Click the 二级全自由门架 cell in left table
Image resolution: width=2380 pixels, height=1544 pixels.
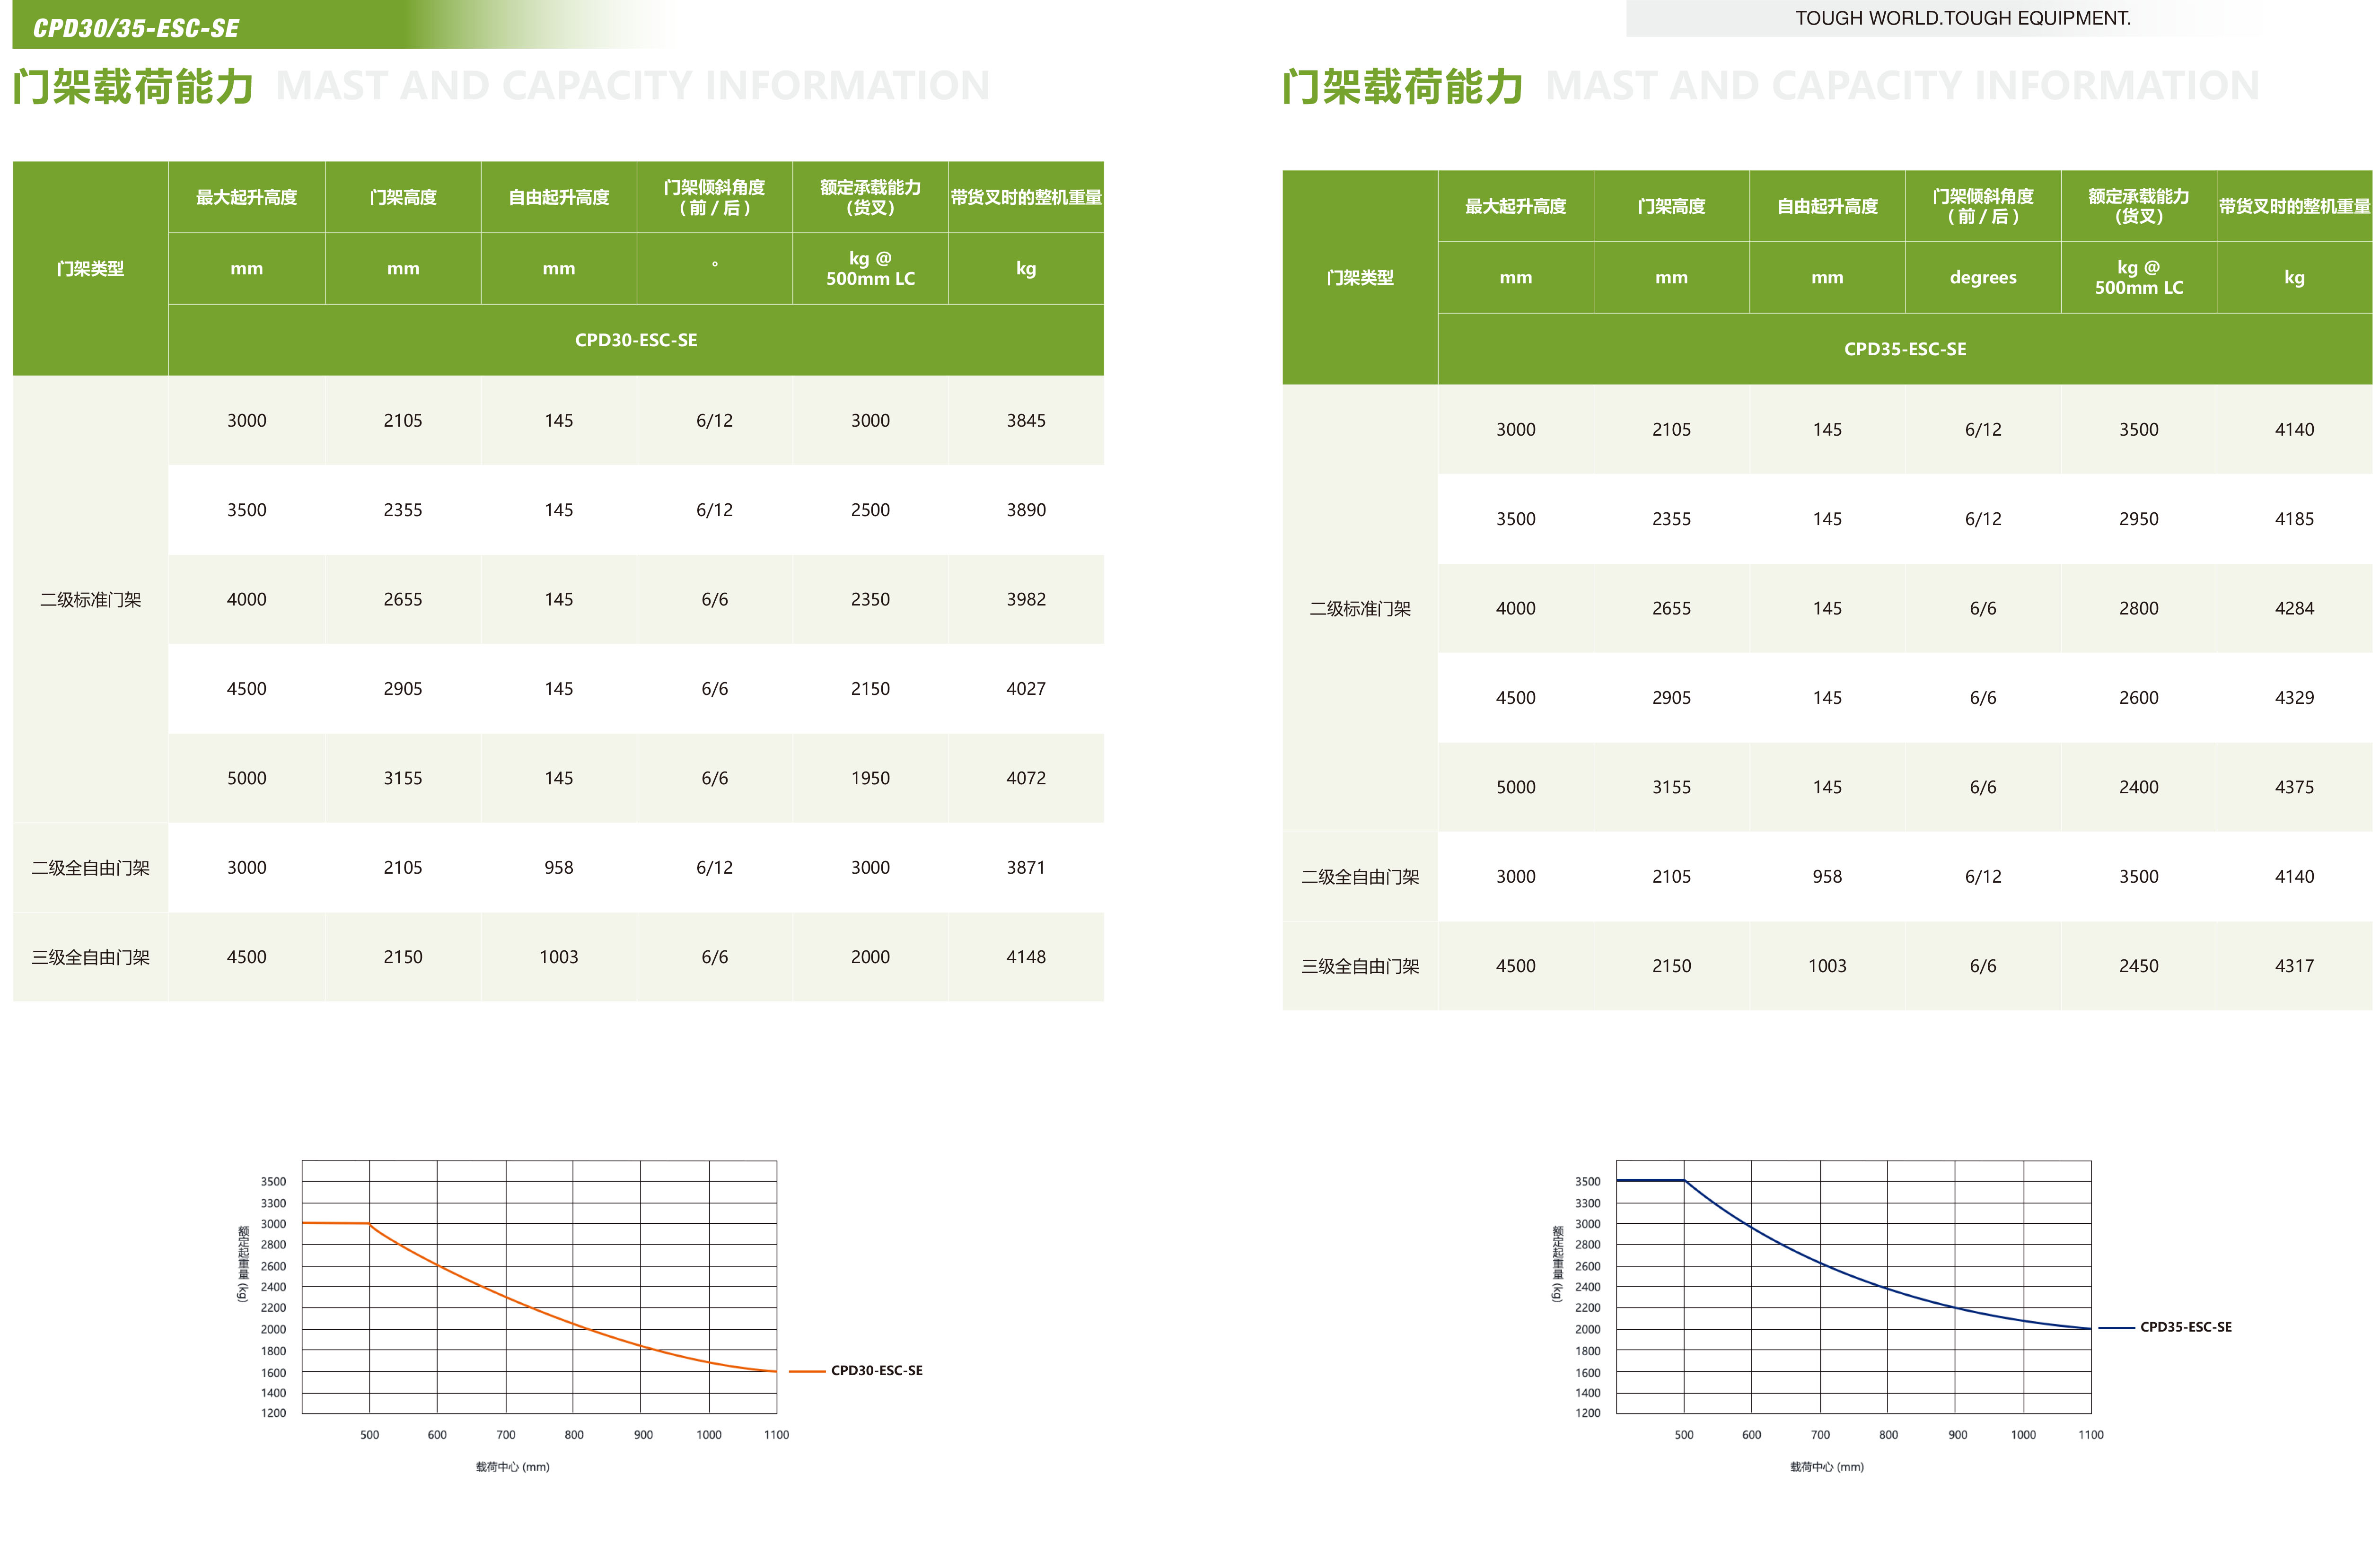[90, 868]
